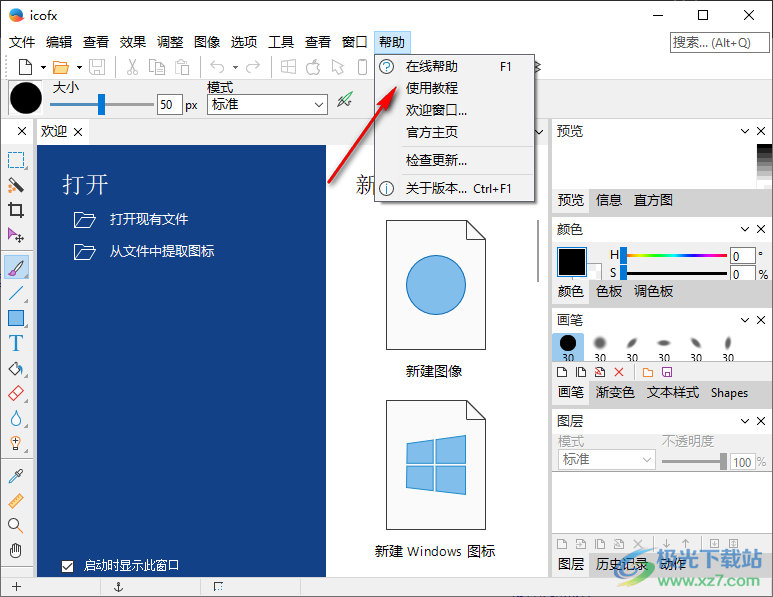Choose 在线帮助 from the help menu
The image size is (773, 597).
[x=455, y=66]
